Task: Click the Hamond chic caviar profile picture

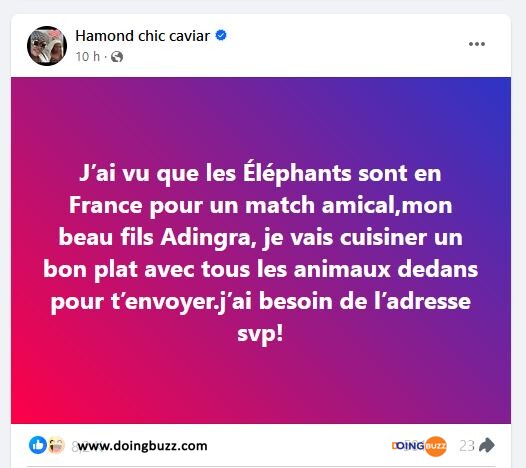Action: pyautogui.click(x=47, y=46)
